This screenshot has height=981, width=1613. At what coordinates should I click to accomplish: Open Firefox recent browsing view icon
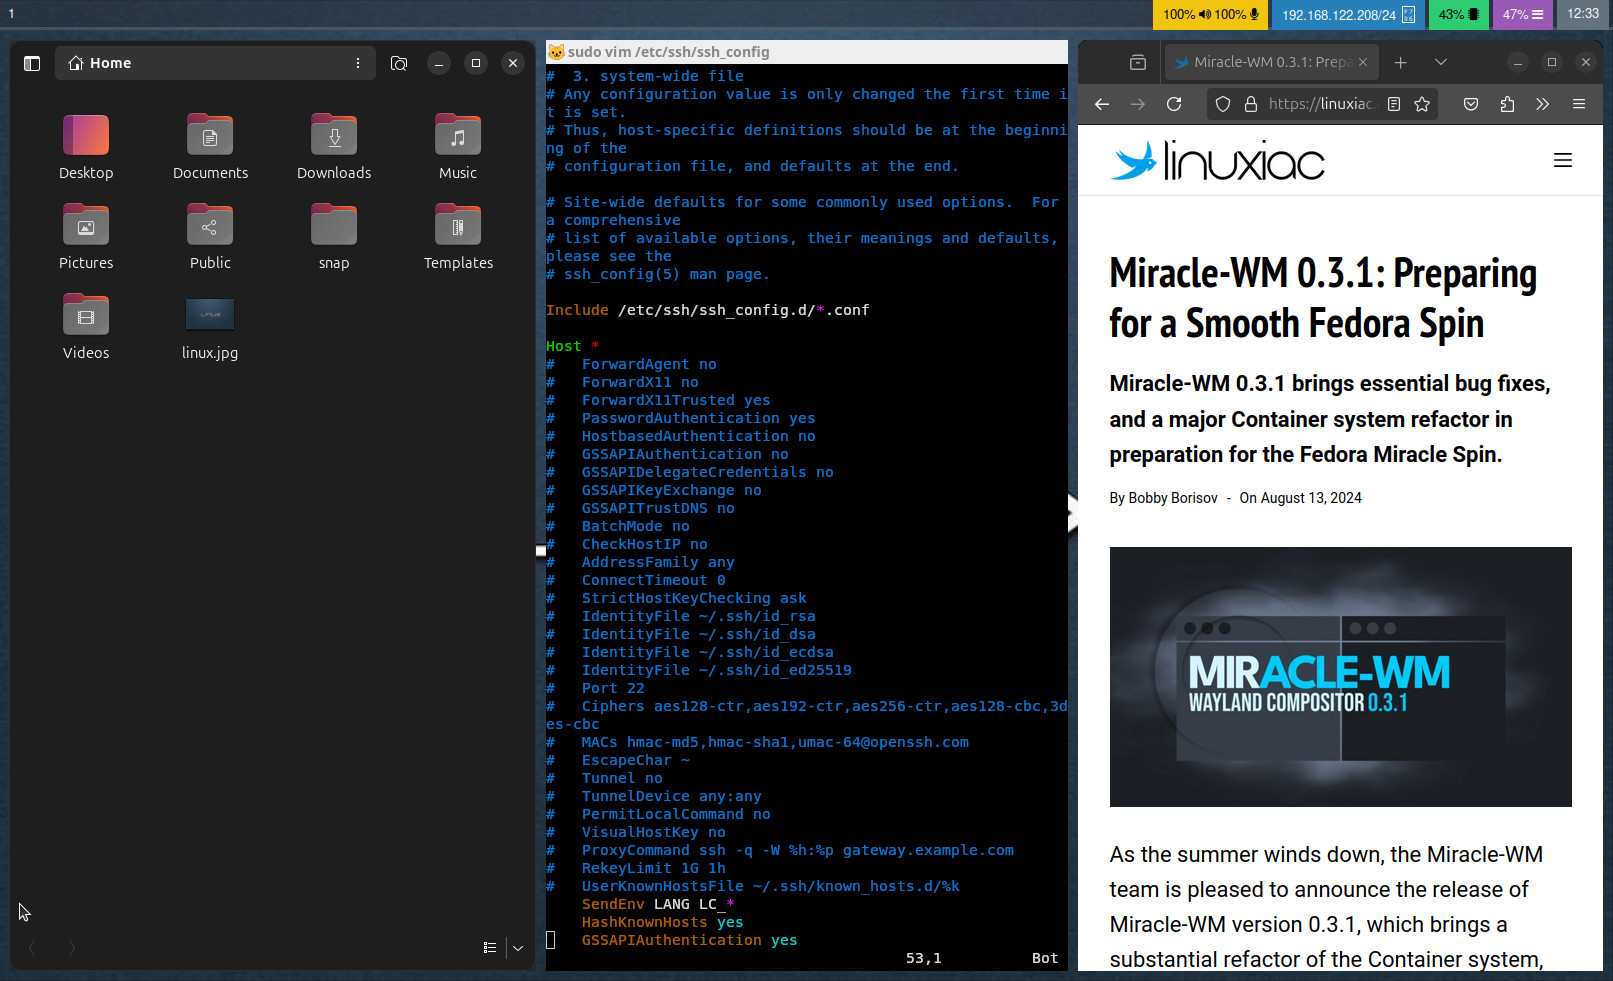pos(1138,62)
